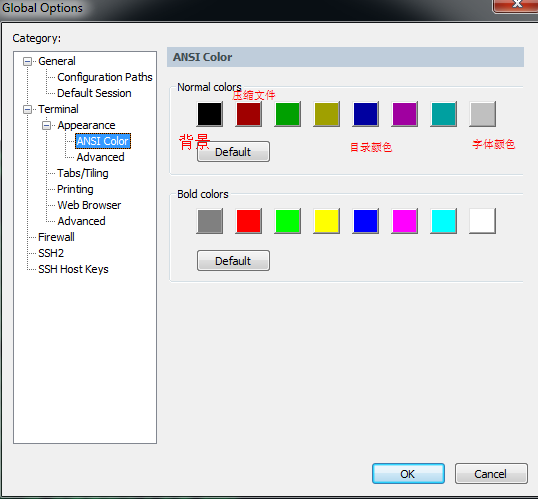This screenshot has width=538, height=499.
Task: Select the olive normal color swatch
Action: pyautogui.click(x=327, y=114)
